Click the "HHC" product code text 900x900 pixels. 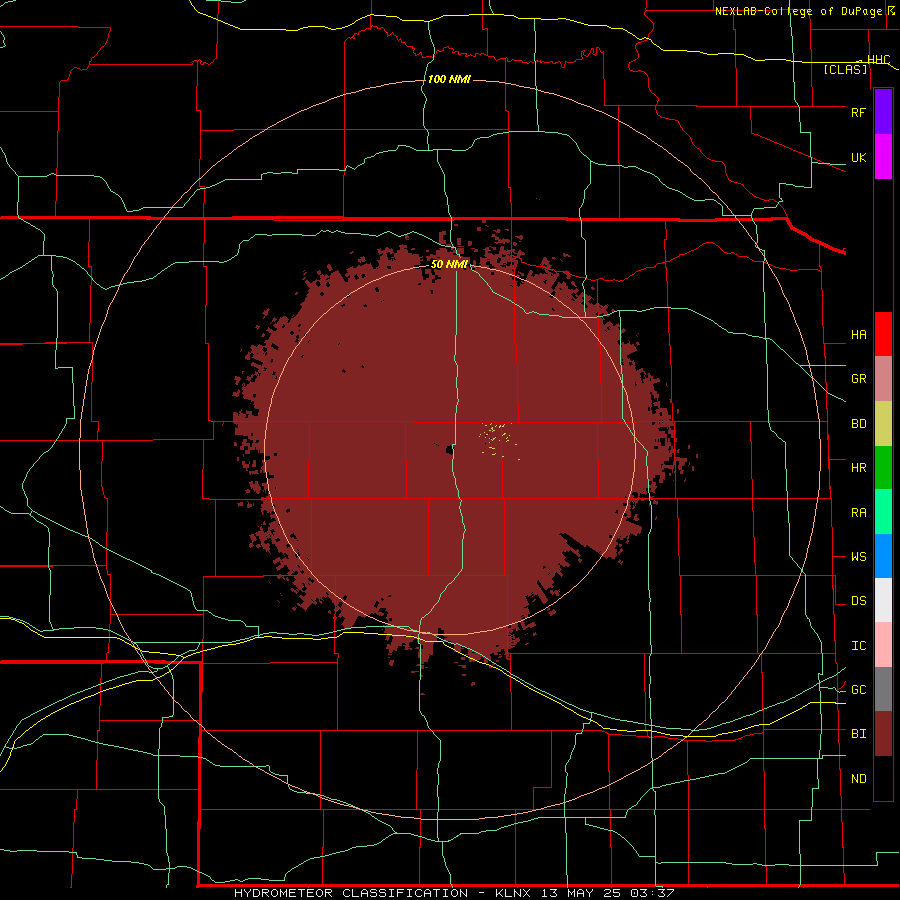pyautogui.click(x=878, y=60)
